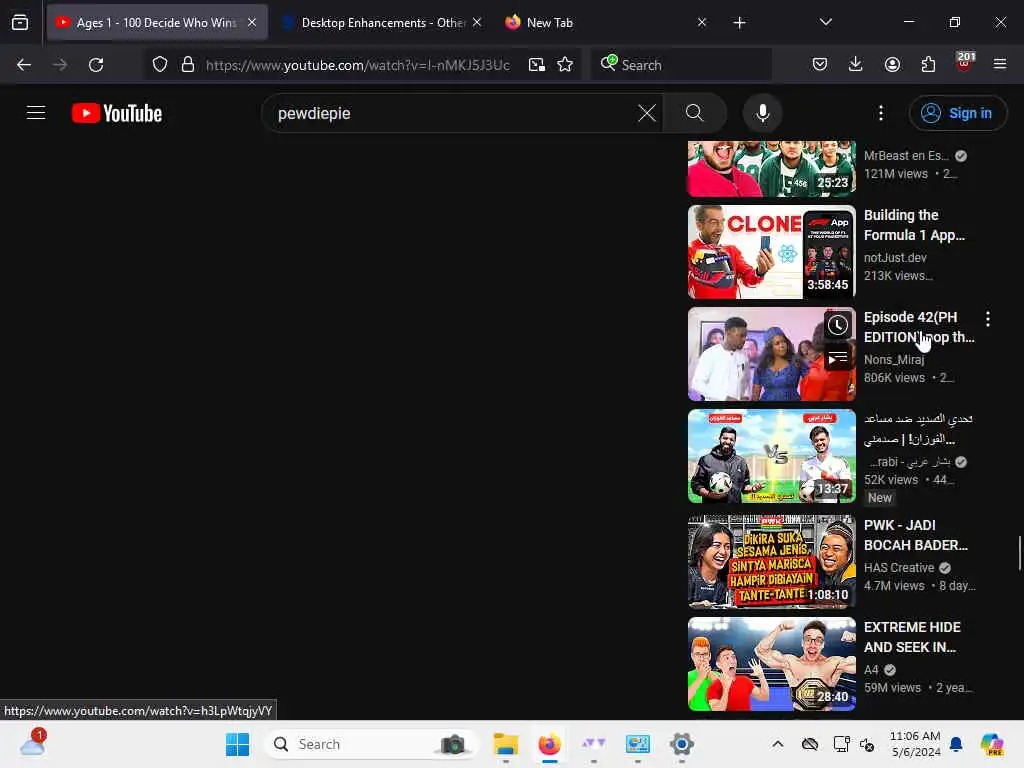Screen dimensions: 1024x768
Task: Click the Windows taskbar Search box
Action: coord(372,744)
